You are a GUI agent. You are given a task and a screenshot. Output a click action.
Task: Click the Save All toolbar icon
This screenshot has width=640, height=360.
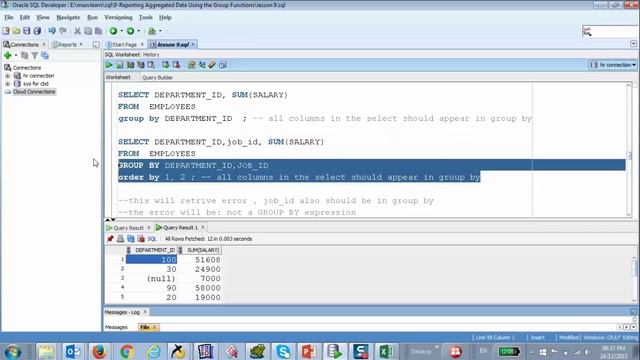(x=37, y=31)
